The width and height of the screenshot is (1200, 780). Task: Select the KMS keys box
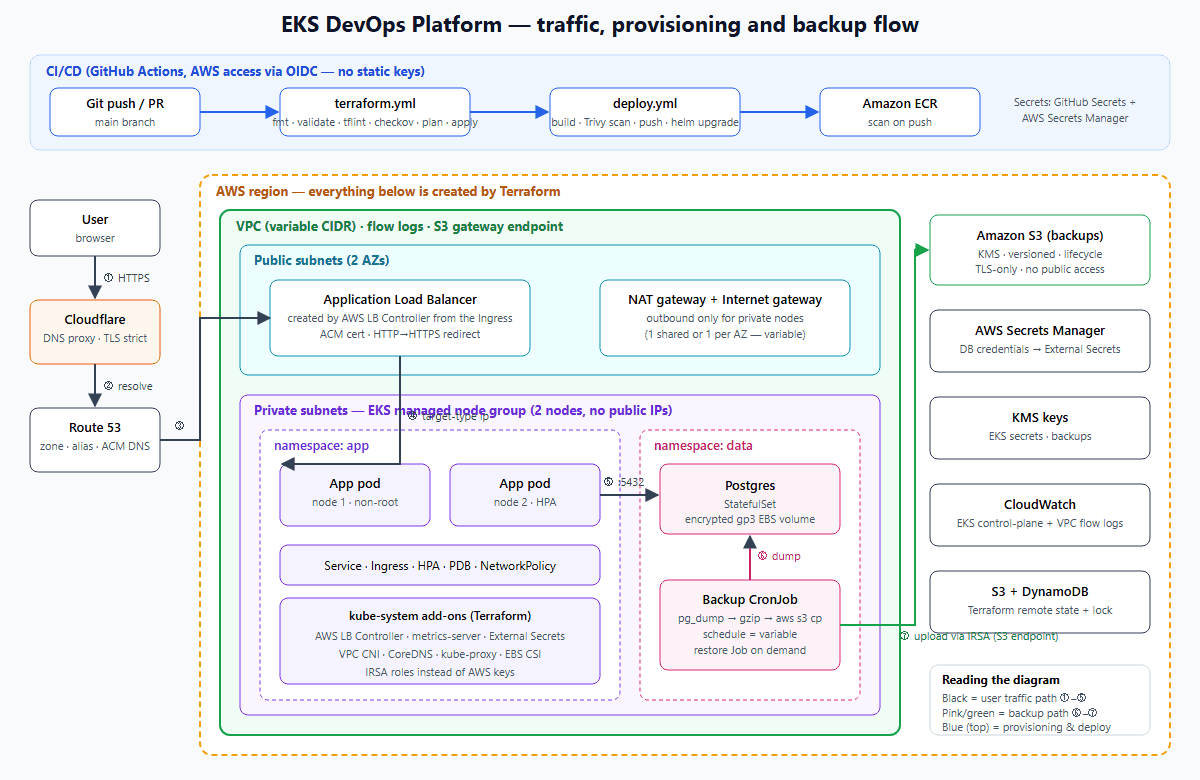(x=1040, y=427)
